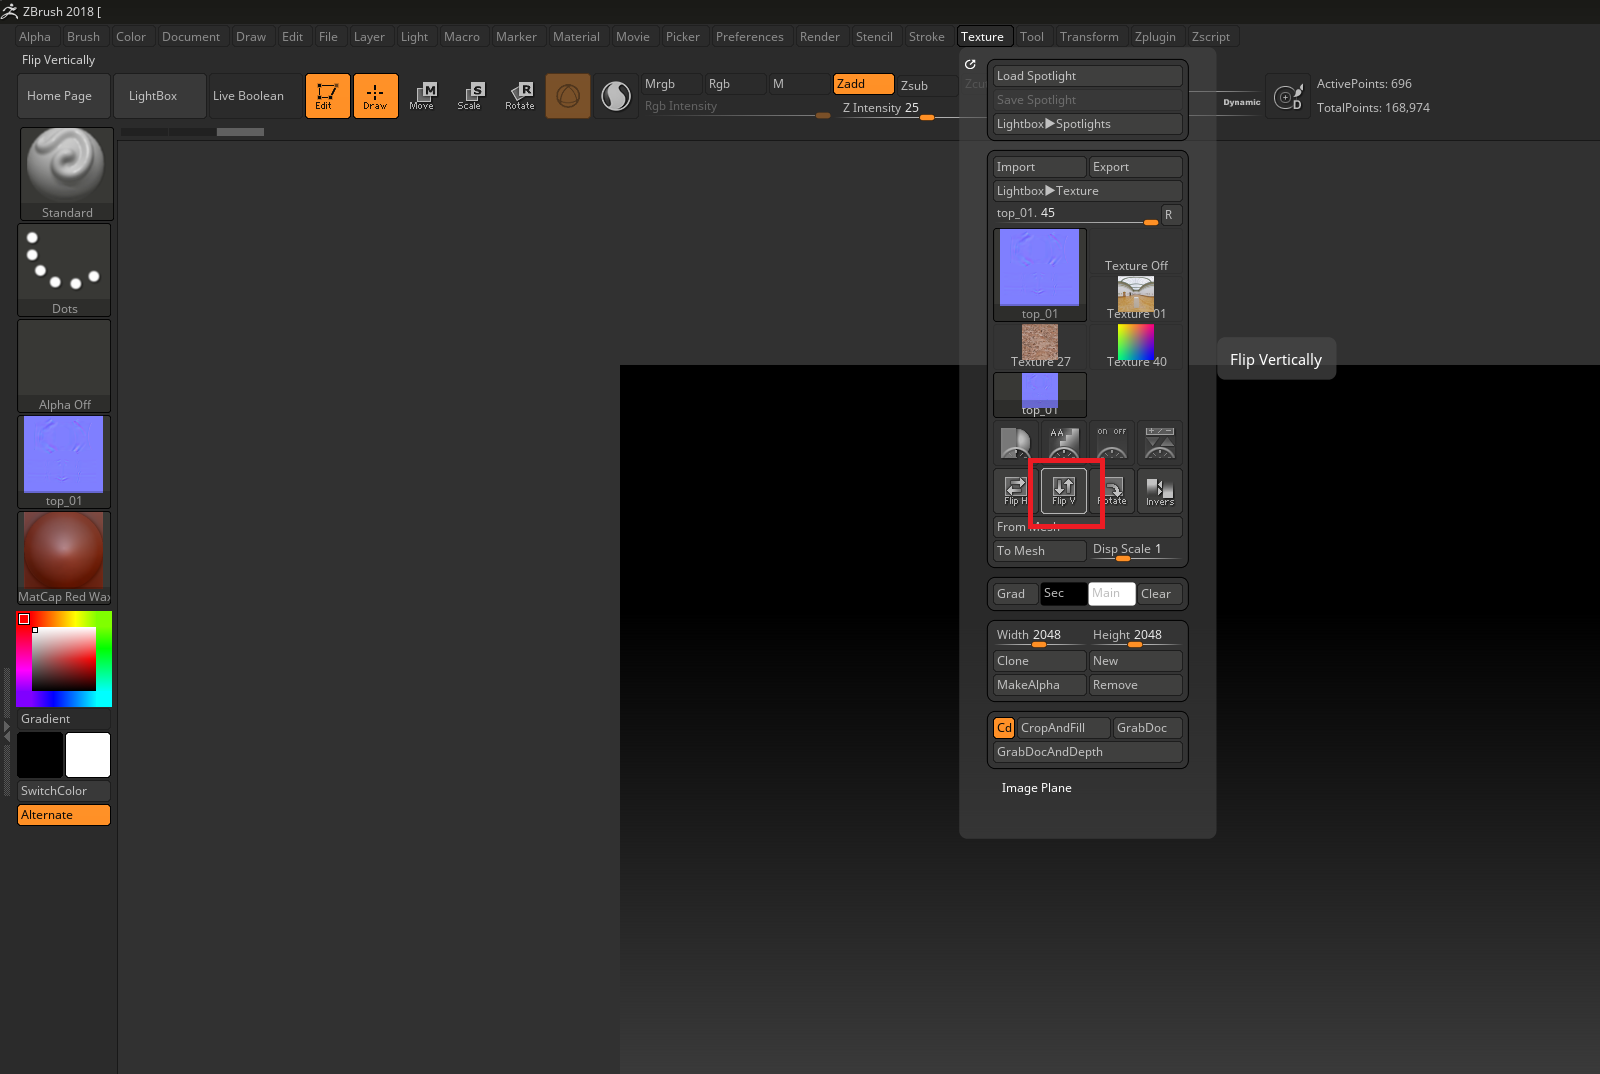Click the Texture Off slot
1600x1074 pixels.
coord(1136,252)
